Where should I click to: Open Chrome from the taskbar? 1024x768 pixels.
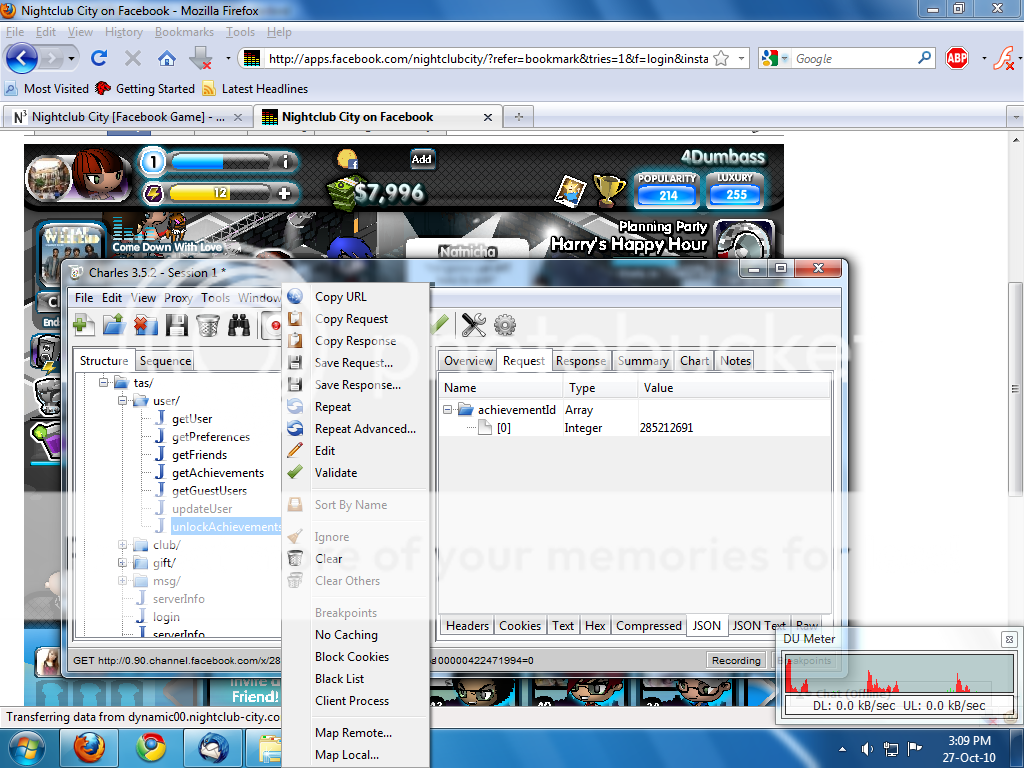click(x=151, y=748)
